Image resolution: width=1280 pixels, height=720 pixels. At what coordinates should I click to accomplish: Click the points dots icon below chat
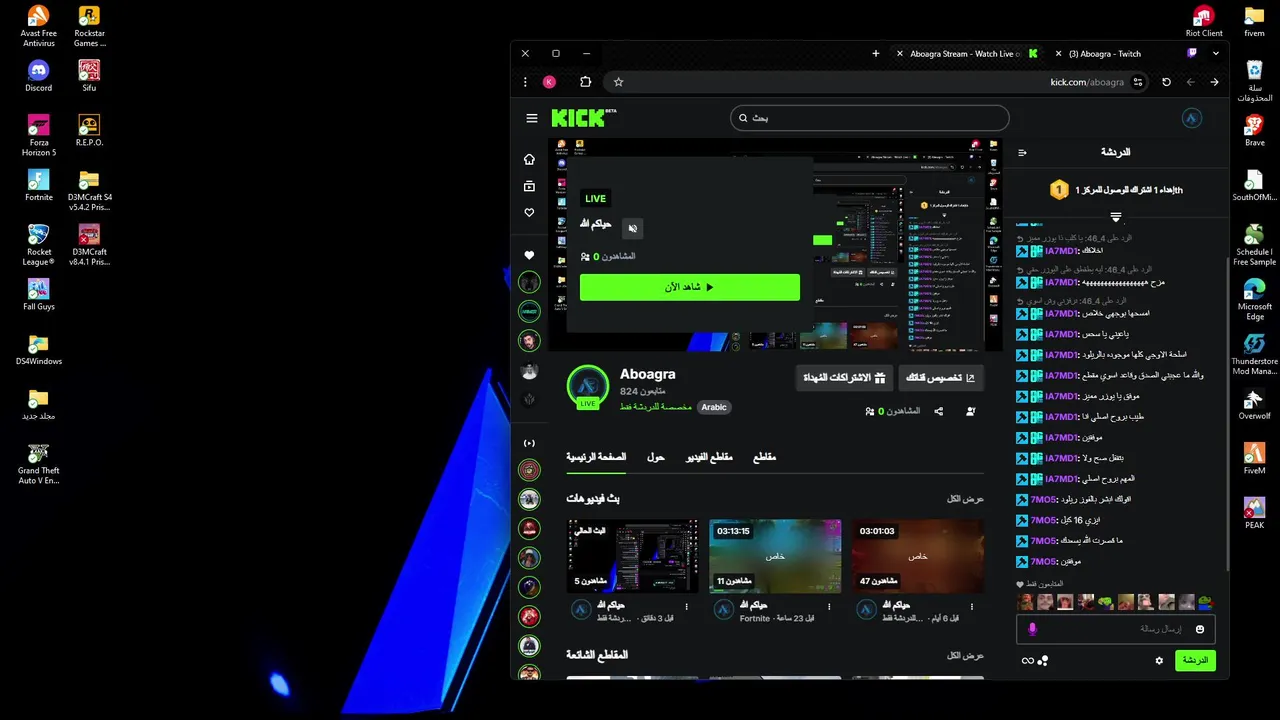pyautogui.click(x=1043, y=661)
